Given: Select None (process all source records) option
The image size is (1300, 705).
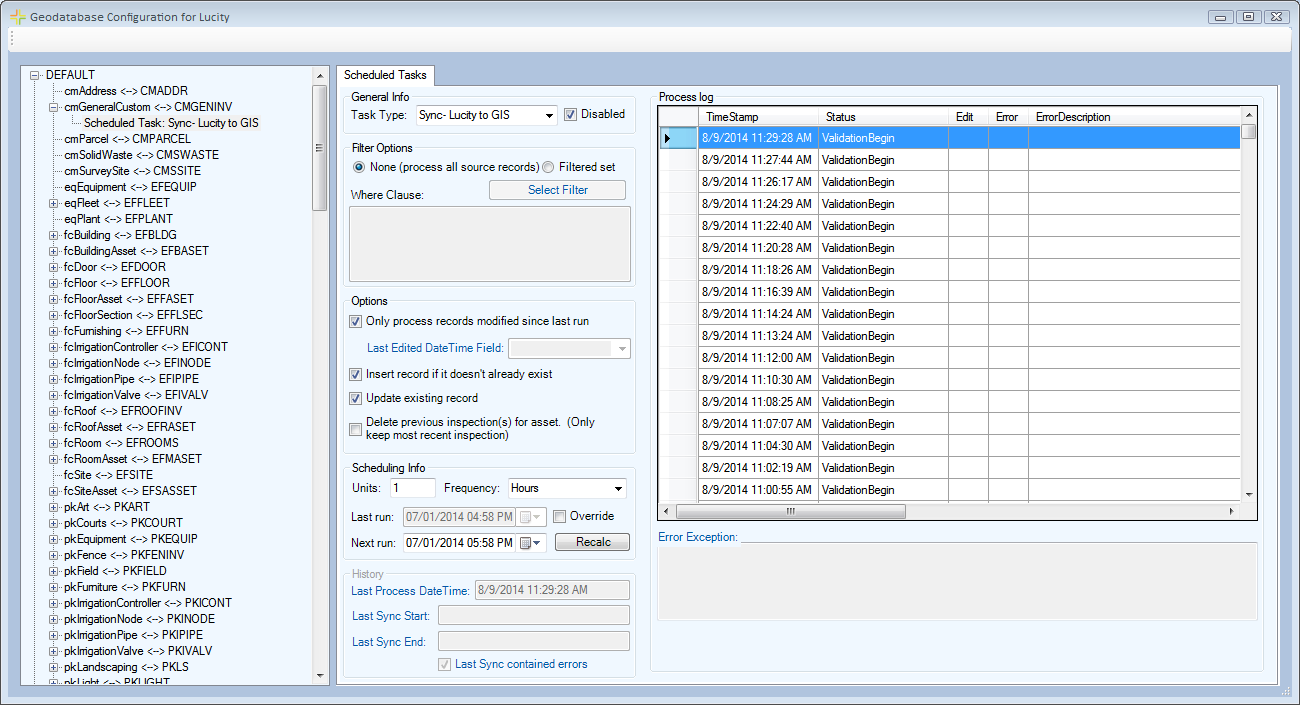Looking at the screenshot, I should pos(359,167).
